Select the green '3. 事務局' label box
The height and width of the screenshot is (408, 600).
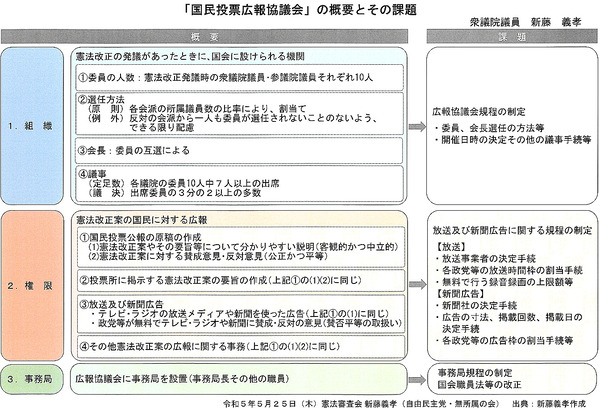[32, 379]
